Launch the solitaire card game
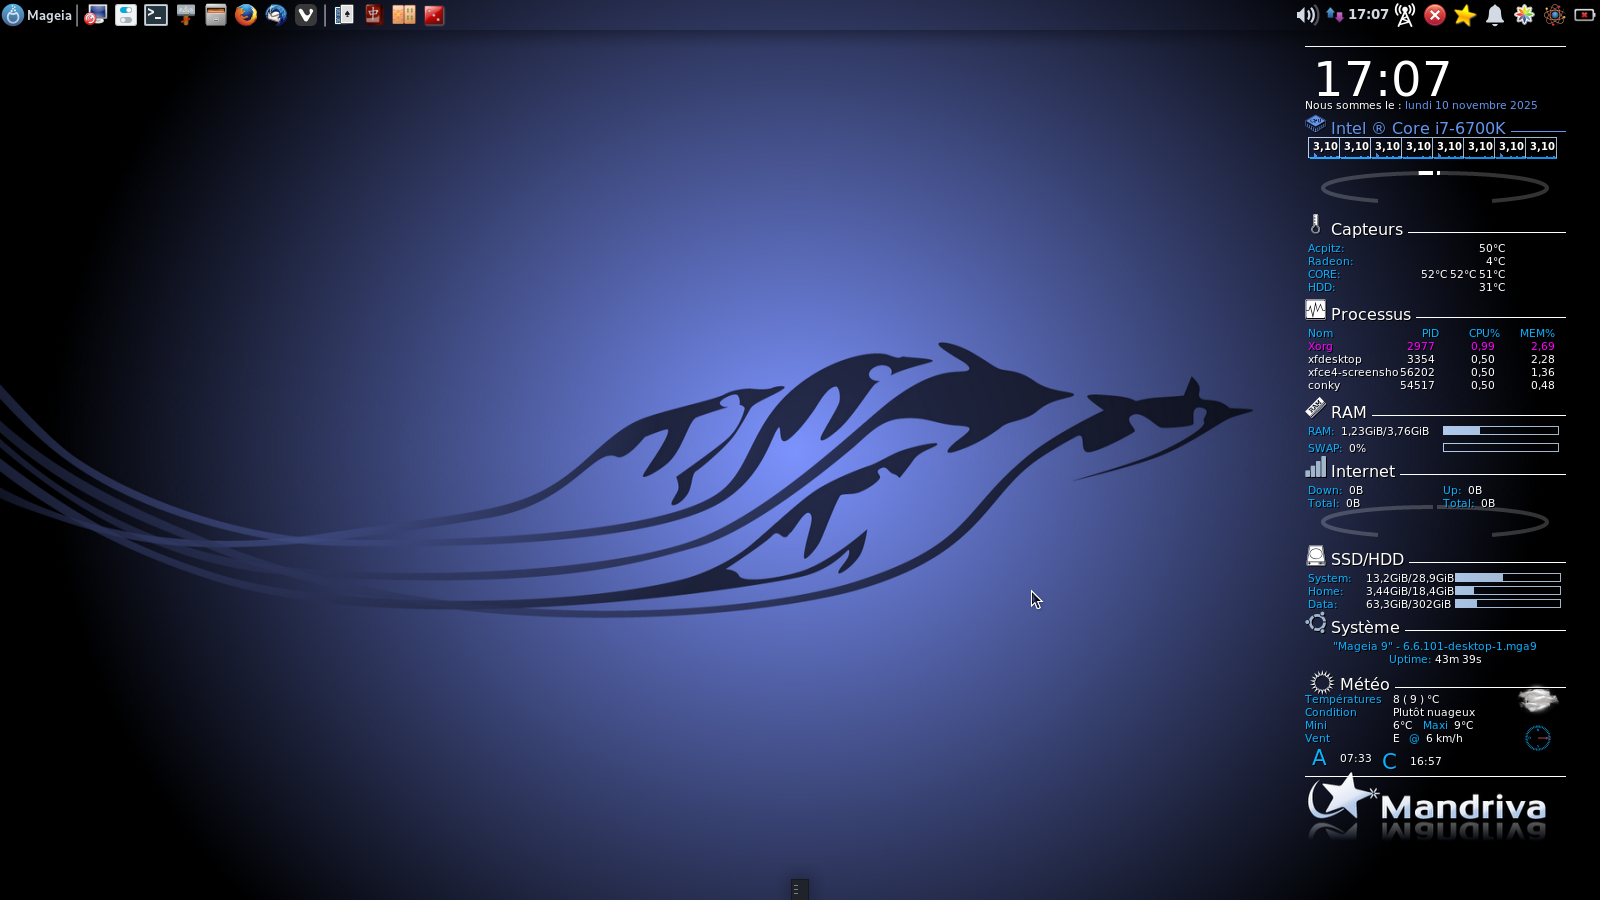The height and width of the screenshot is (900, 1600). coord(344,15)
